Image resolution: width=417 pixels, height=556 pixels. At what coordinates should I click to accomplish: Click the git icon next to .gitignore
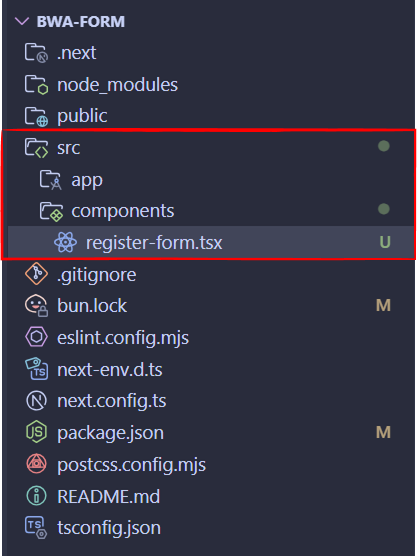36,274
